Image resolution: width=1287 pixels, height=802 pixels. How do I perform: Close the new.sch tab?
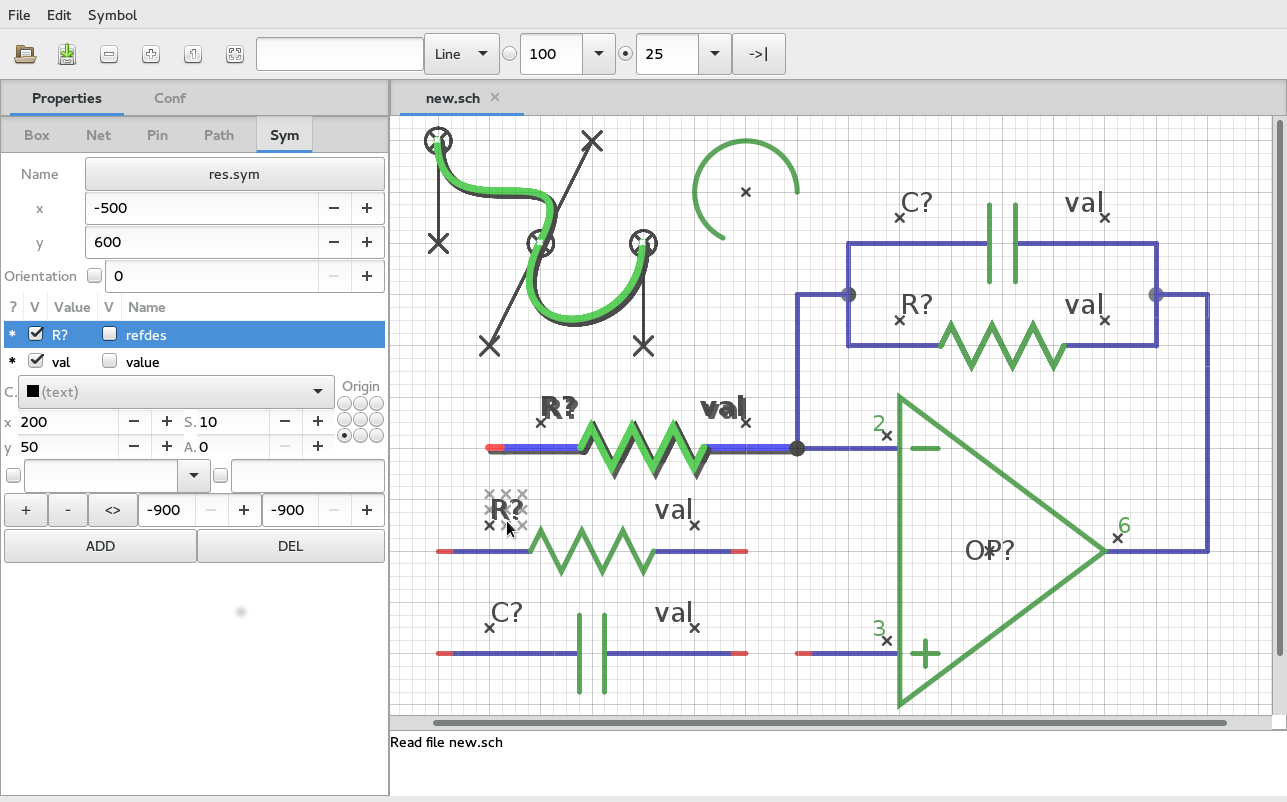point(495,97)
